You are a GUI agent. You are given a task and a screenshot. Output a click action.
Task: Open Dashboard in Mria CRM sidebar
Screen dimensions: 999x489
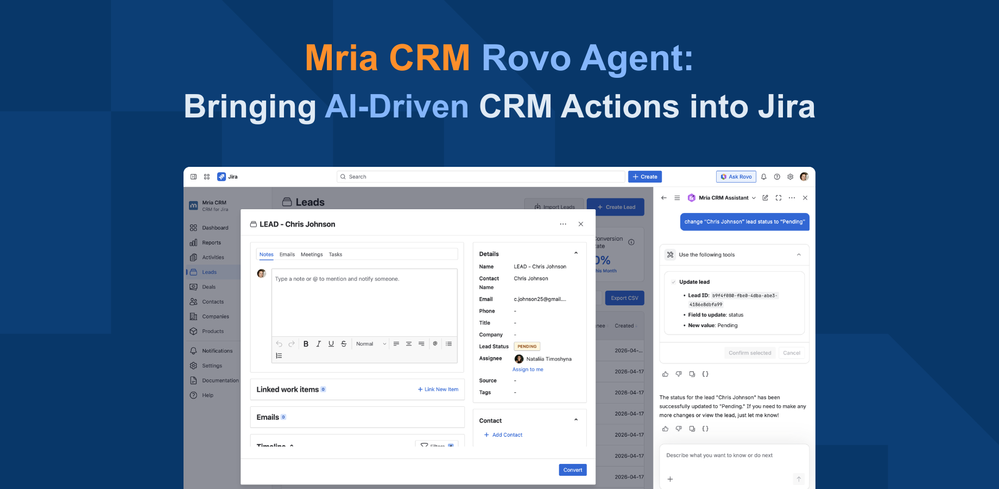pyautogui.click(x=209, y=227)
